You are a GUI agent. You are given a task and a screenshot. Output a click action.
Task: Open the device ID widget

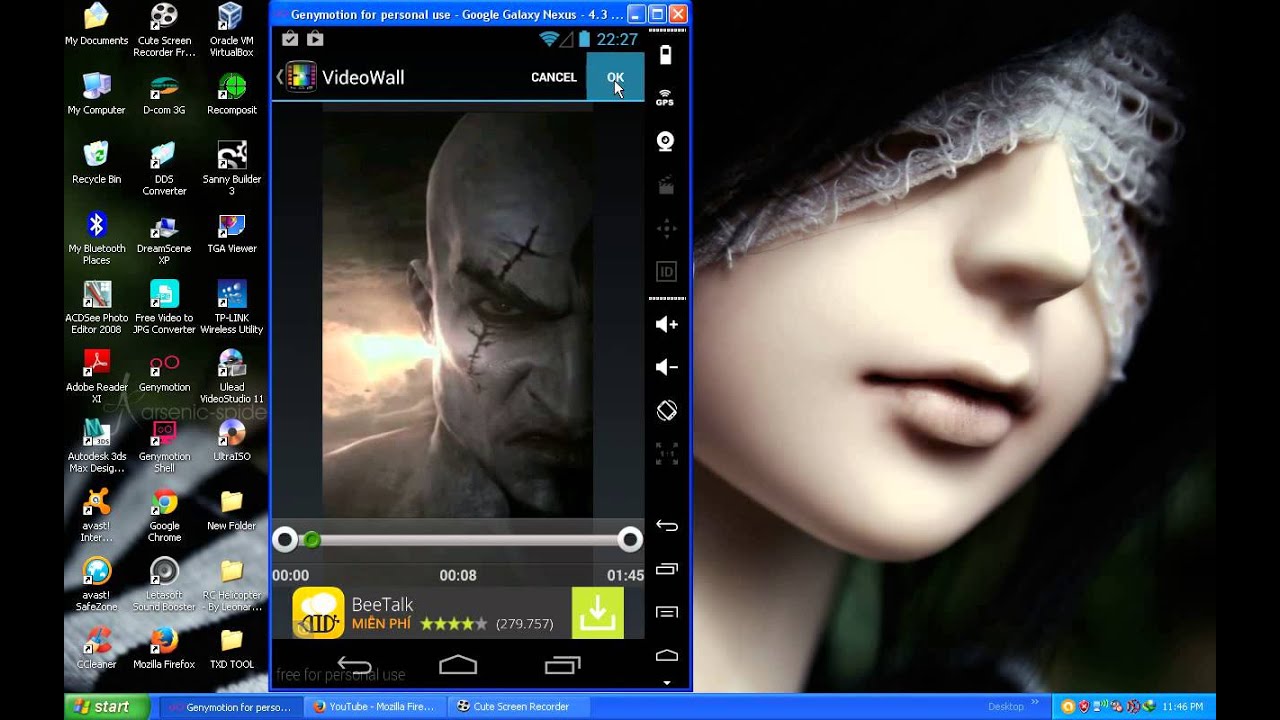pyautogui.click(x=666, y=271)
